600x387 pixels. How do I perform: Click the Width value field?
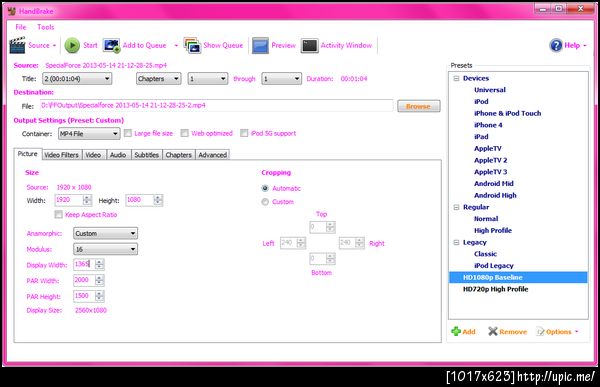68,200
